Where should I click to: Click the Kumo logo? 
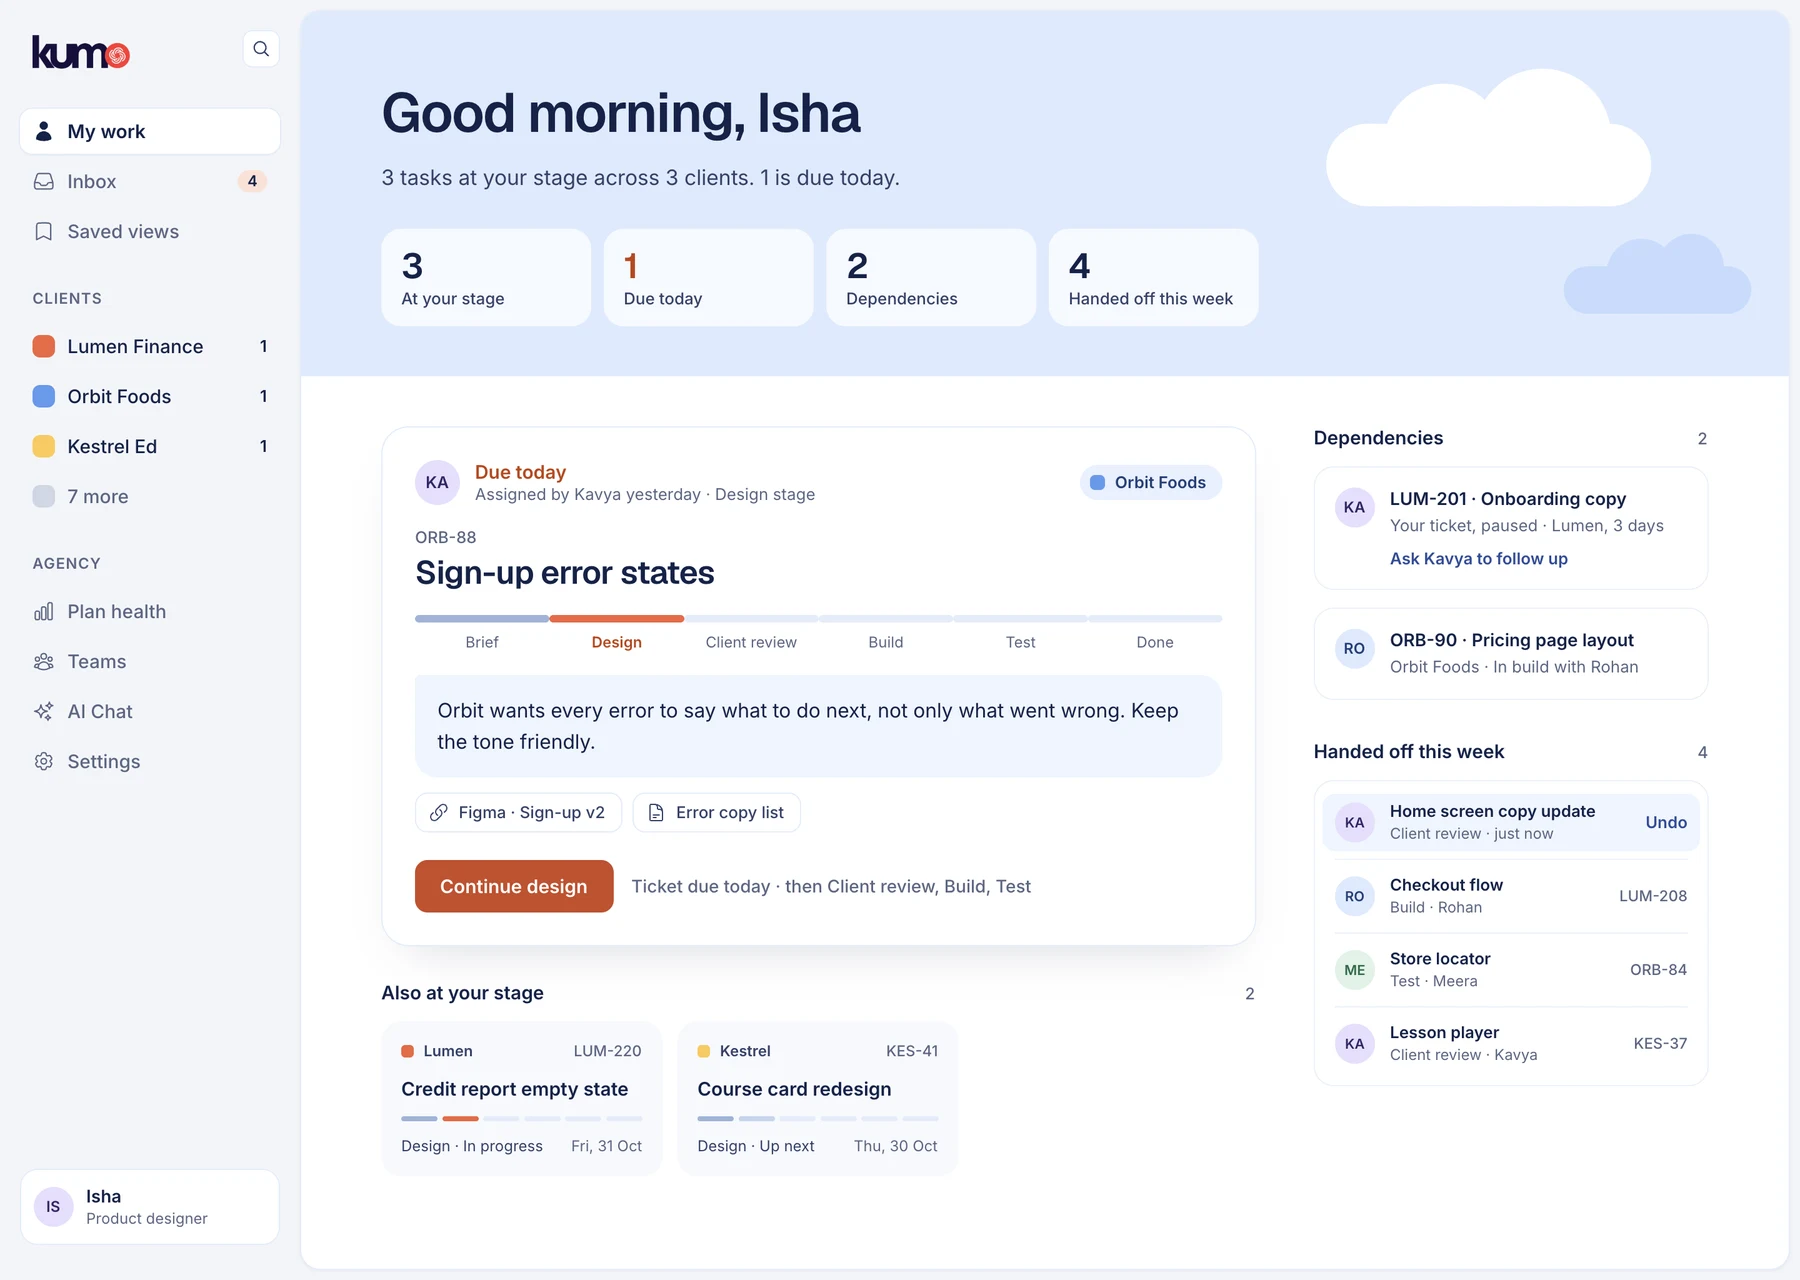tap(81, 52)
